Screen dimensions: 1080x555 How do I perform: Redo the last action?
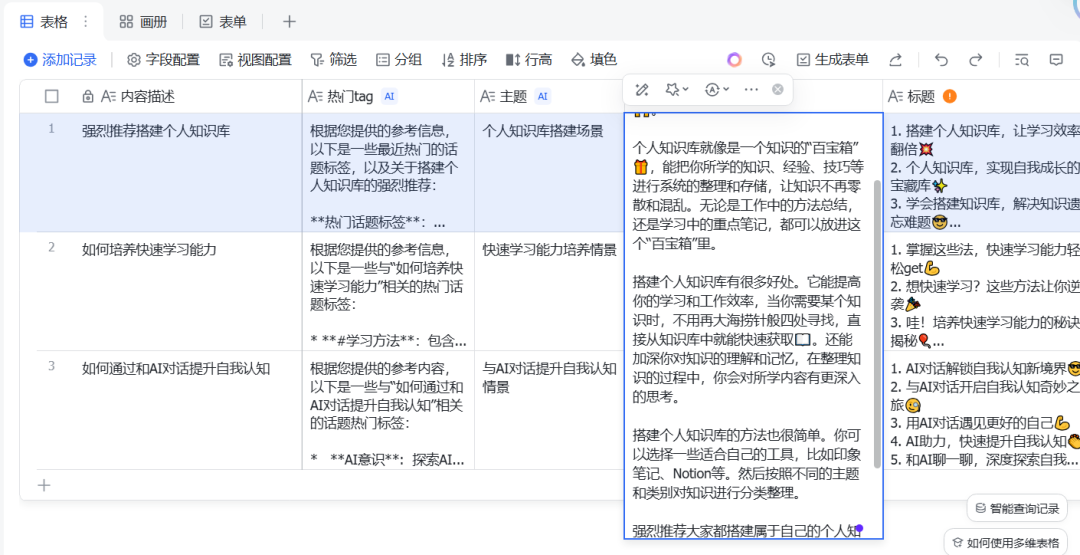pyautogui.click(x=975, y=60)
